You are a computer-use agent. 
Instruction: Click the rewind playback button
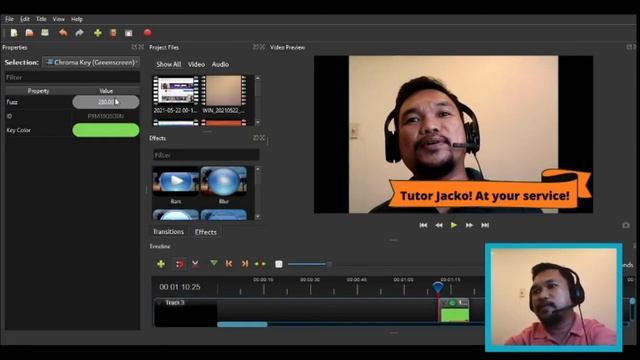pos(439,225)
